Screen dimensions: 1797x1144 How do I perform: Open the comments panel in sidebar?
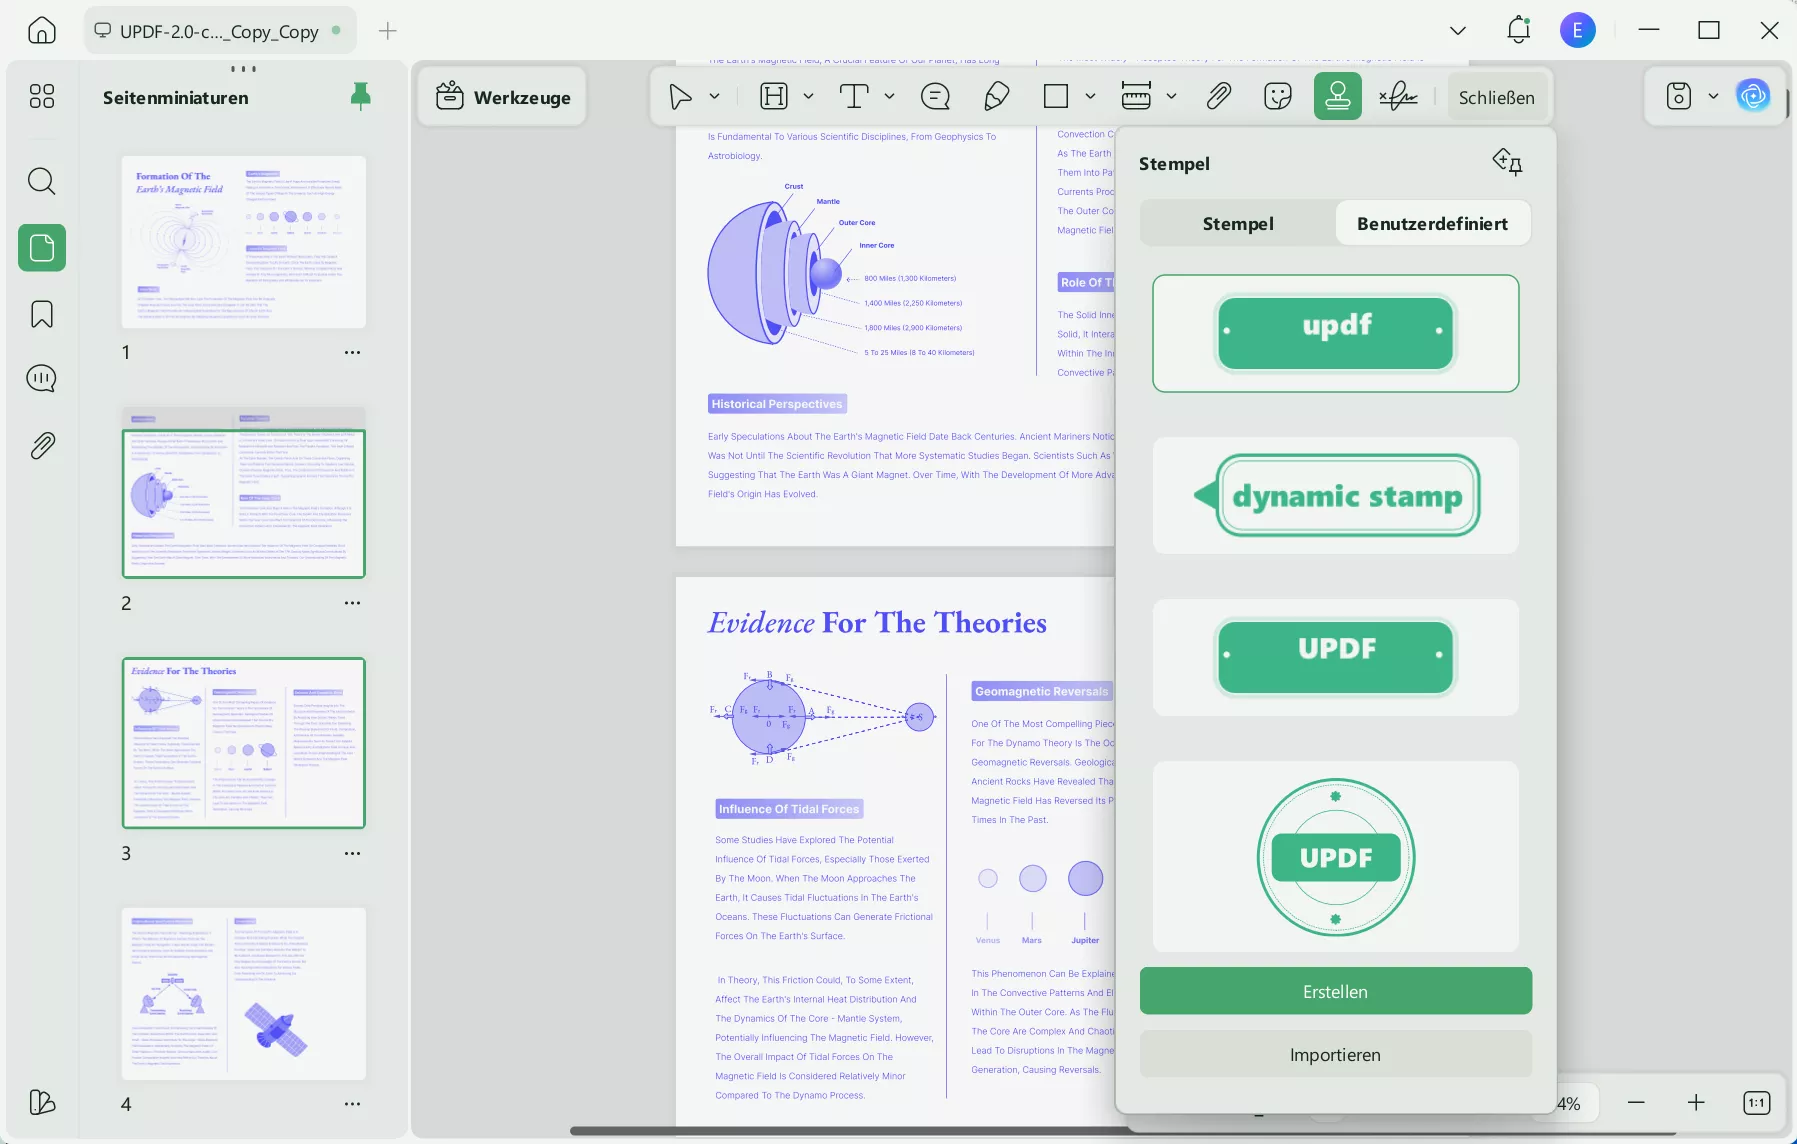click(x=42, y=379)
